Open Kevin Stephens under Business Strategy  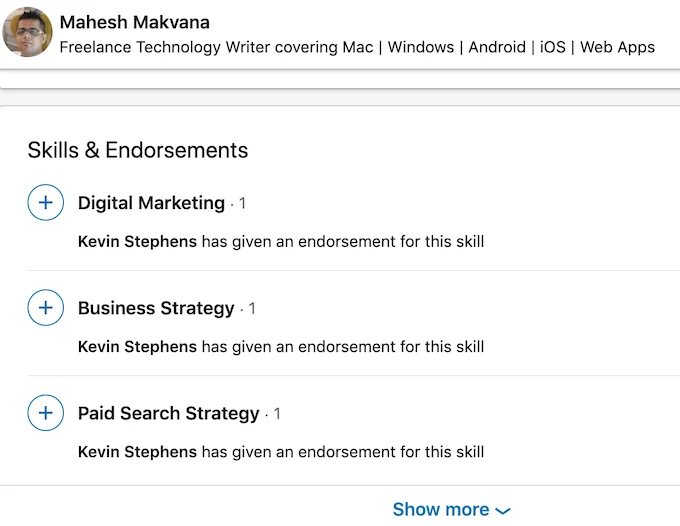(x=137, y=347)
